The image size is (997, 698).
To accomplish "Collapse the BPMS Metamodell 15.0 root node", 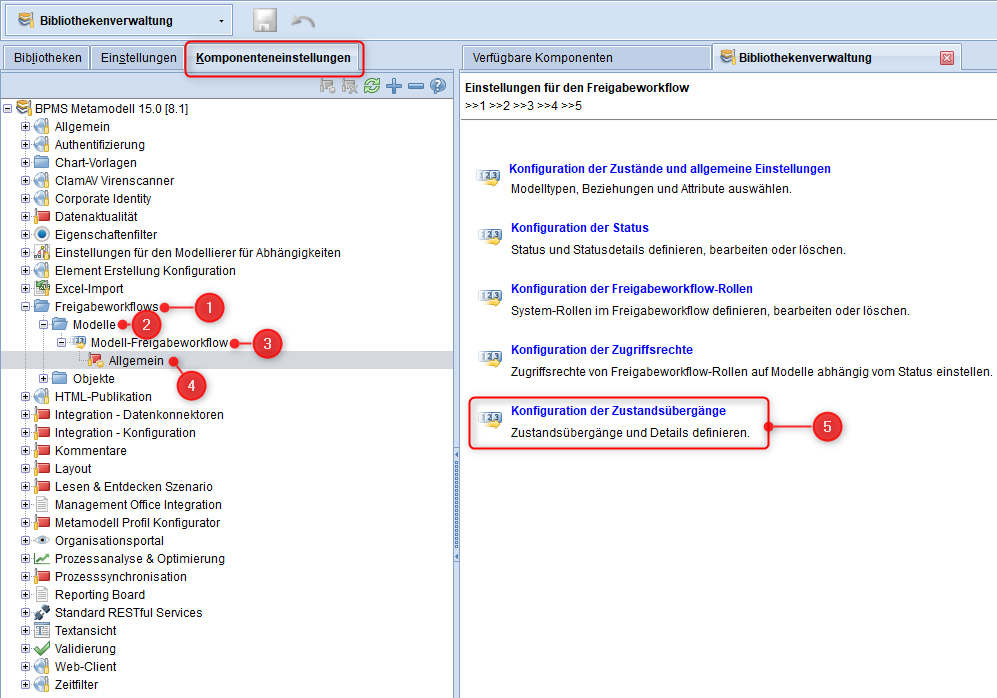I will (8, 109).
